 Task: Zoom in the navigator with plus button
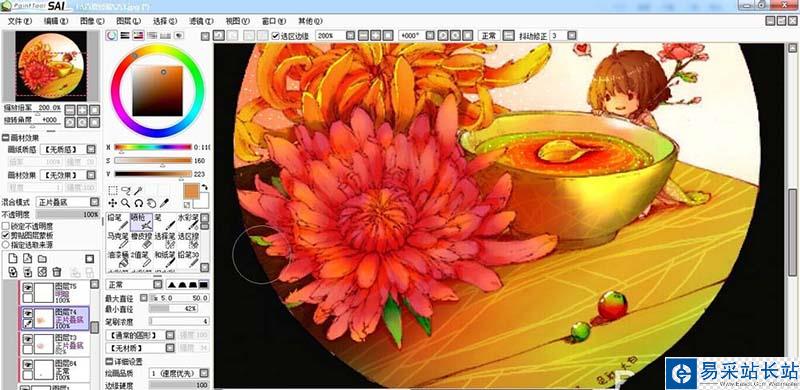tap(83, 110)
